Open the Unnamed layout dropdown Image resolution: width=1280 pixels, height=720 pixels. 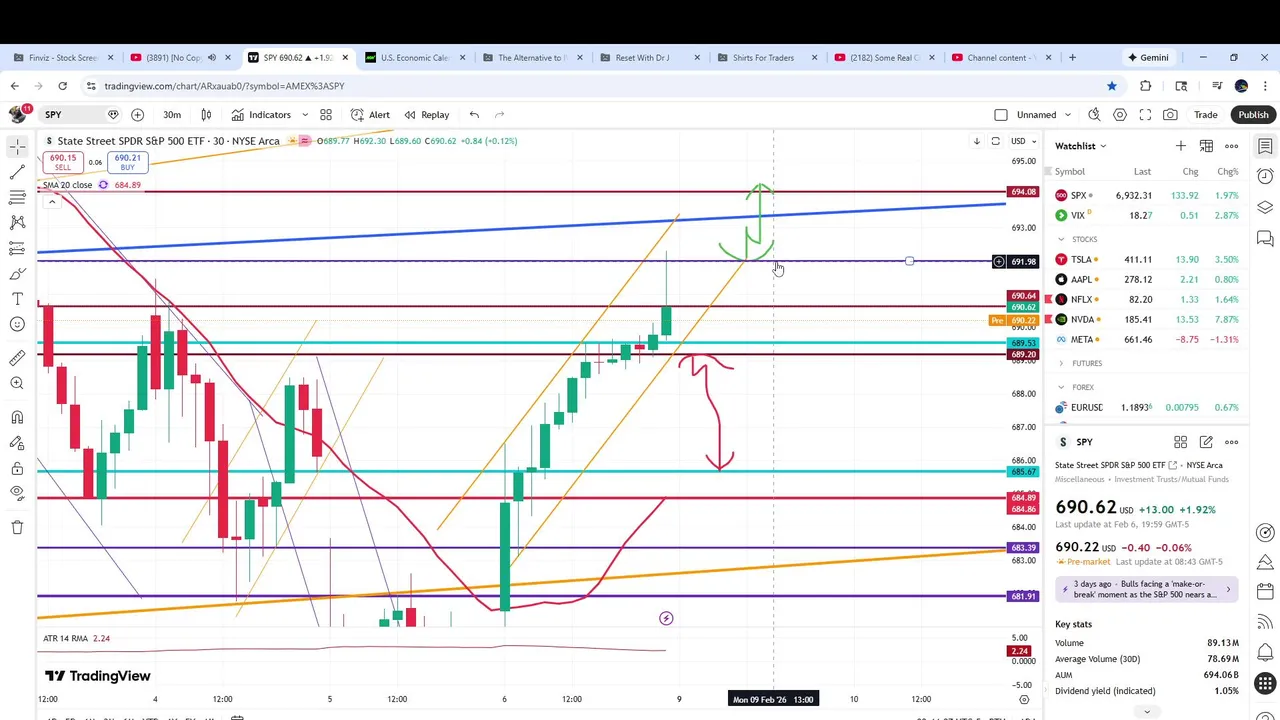point(1044,115)
